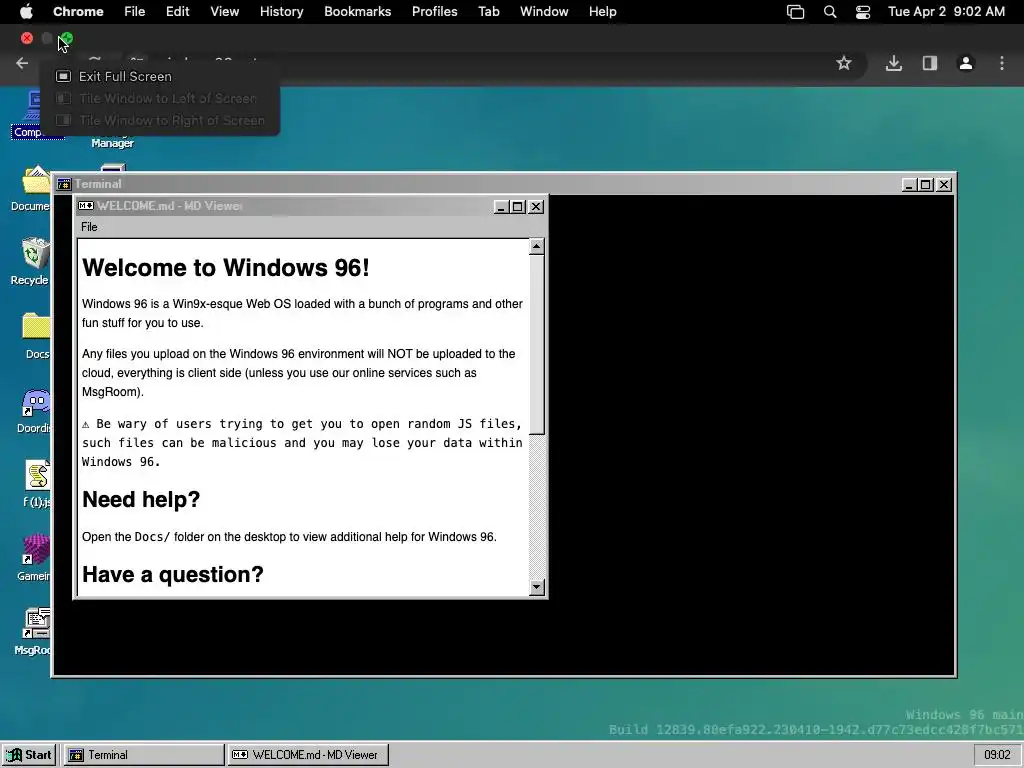The height and width of the screenshot is (768, 1024).
Task: Click the MD Viewer scrollbar thumb
Action: click(537, 344)
